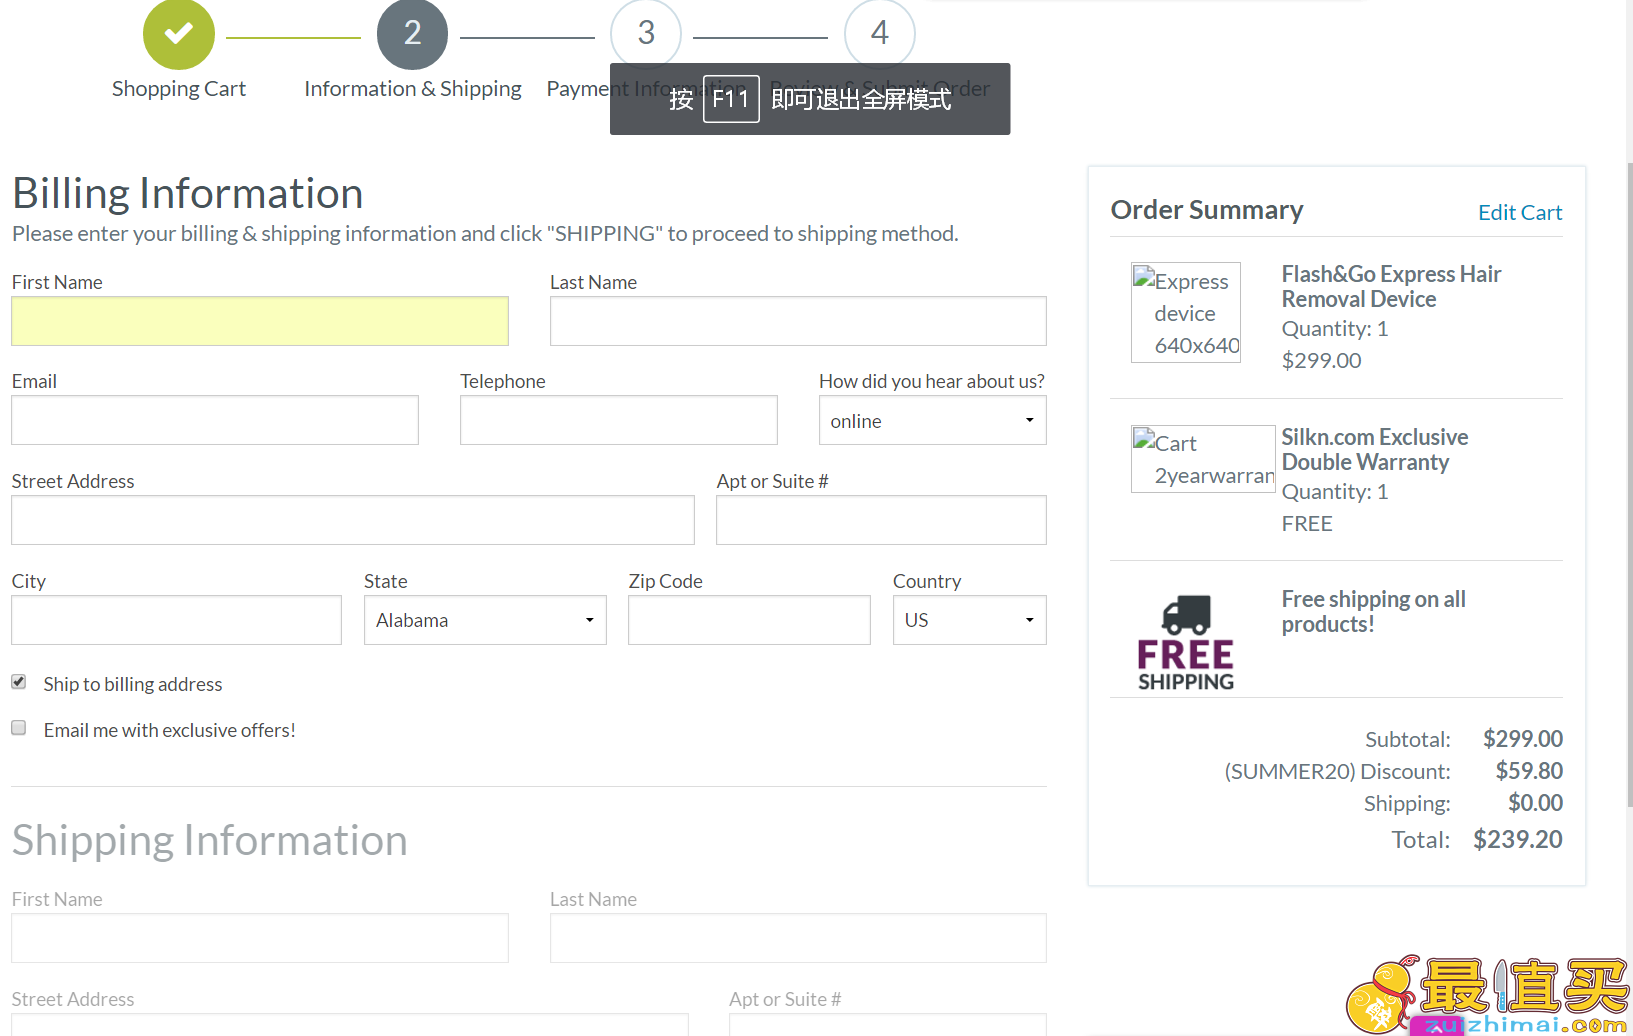The height and width of the screenshot is (1036, 1633).
Task: Click into the Email input field
Action: 215,420
